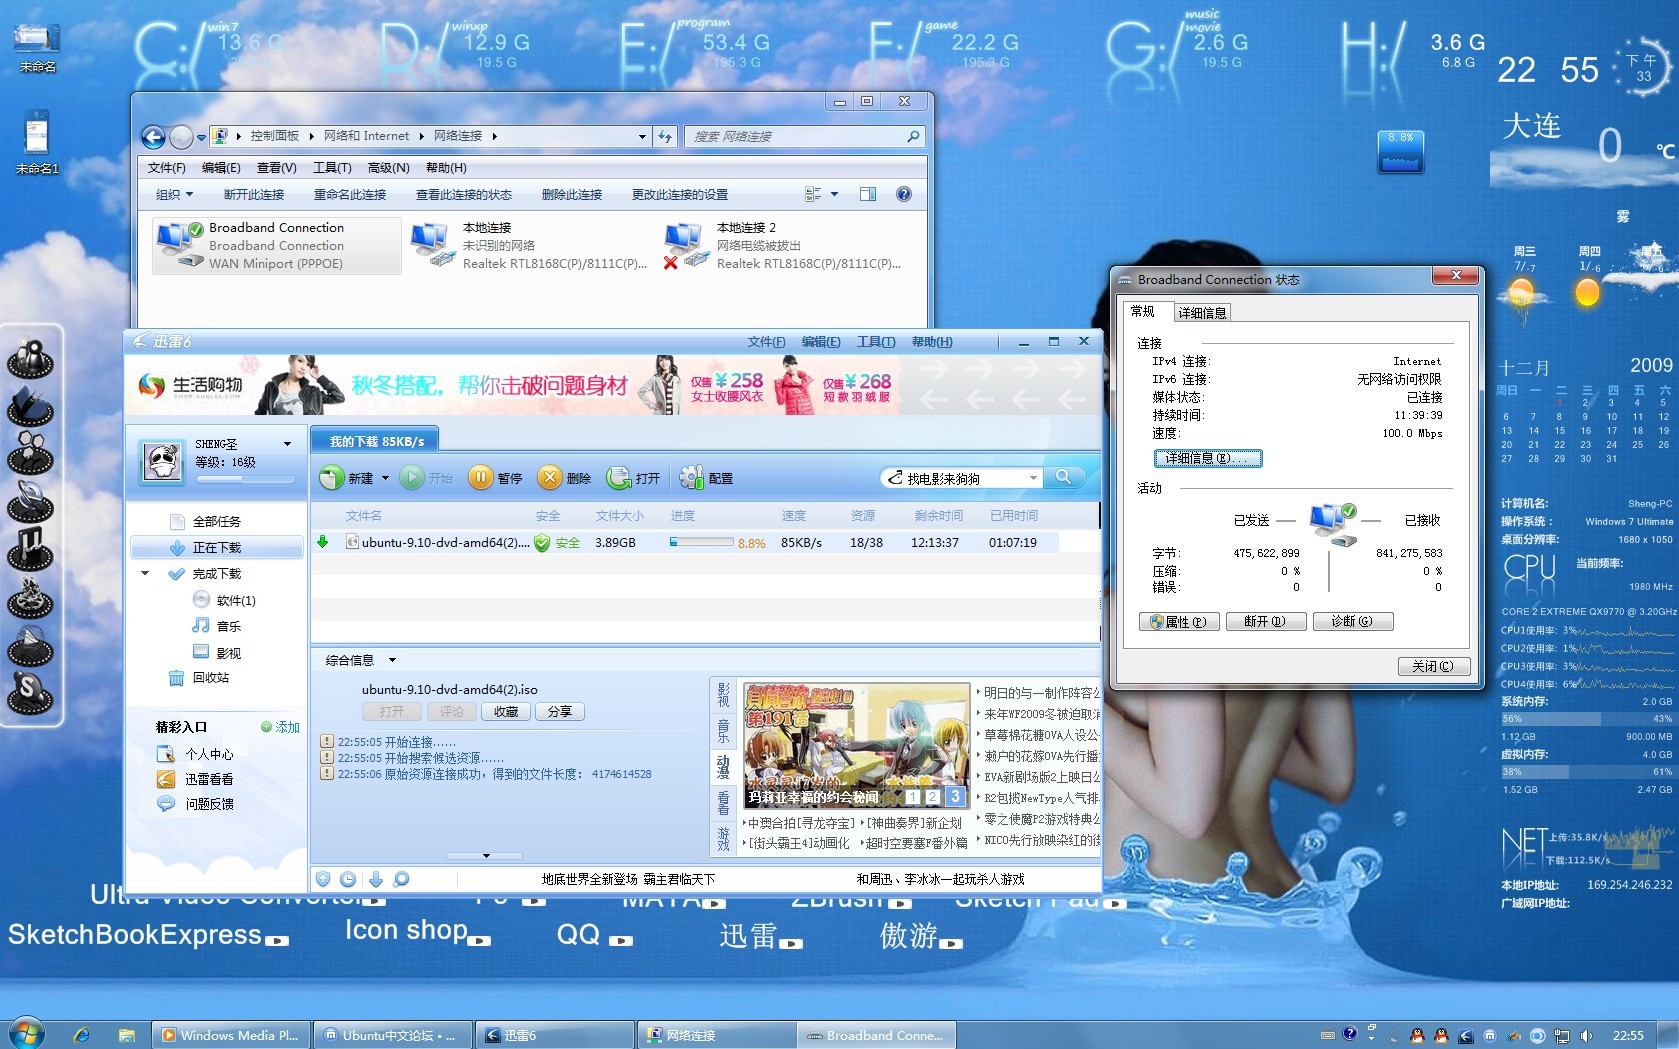This screenshot has width=1679, height=1049.
Task: Open the dropdown arrow beside SHENG圣 username
Action: point(287,444)
